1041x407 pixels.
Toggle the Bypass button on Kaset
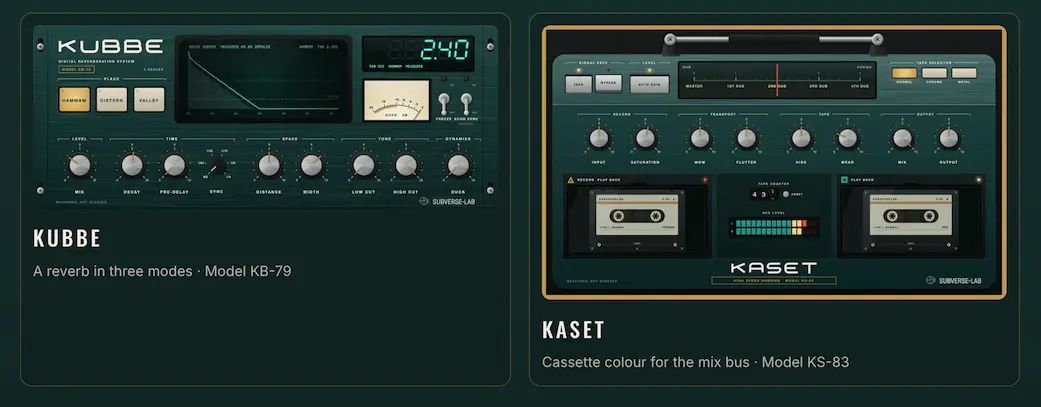point(608,84)
